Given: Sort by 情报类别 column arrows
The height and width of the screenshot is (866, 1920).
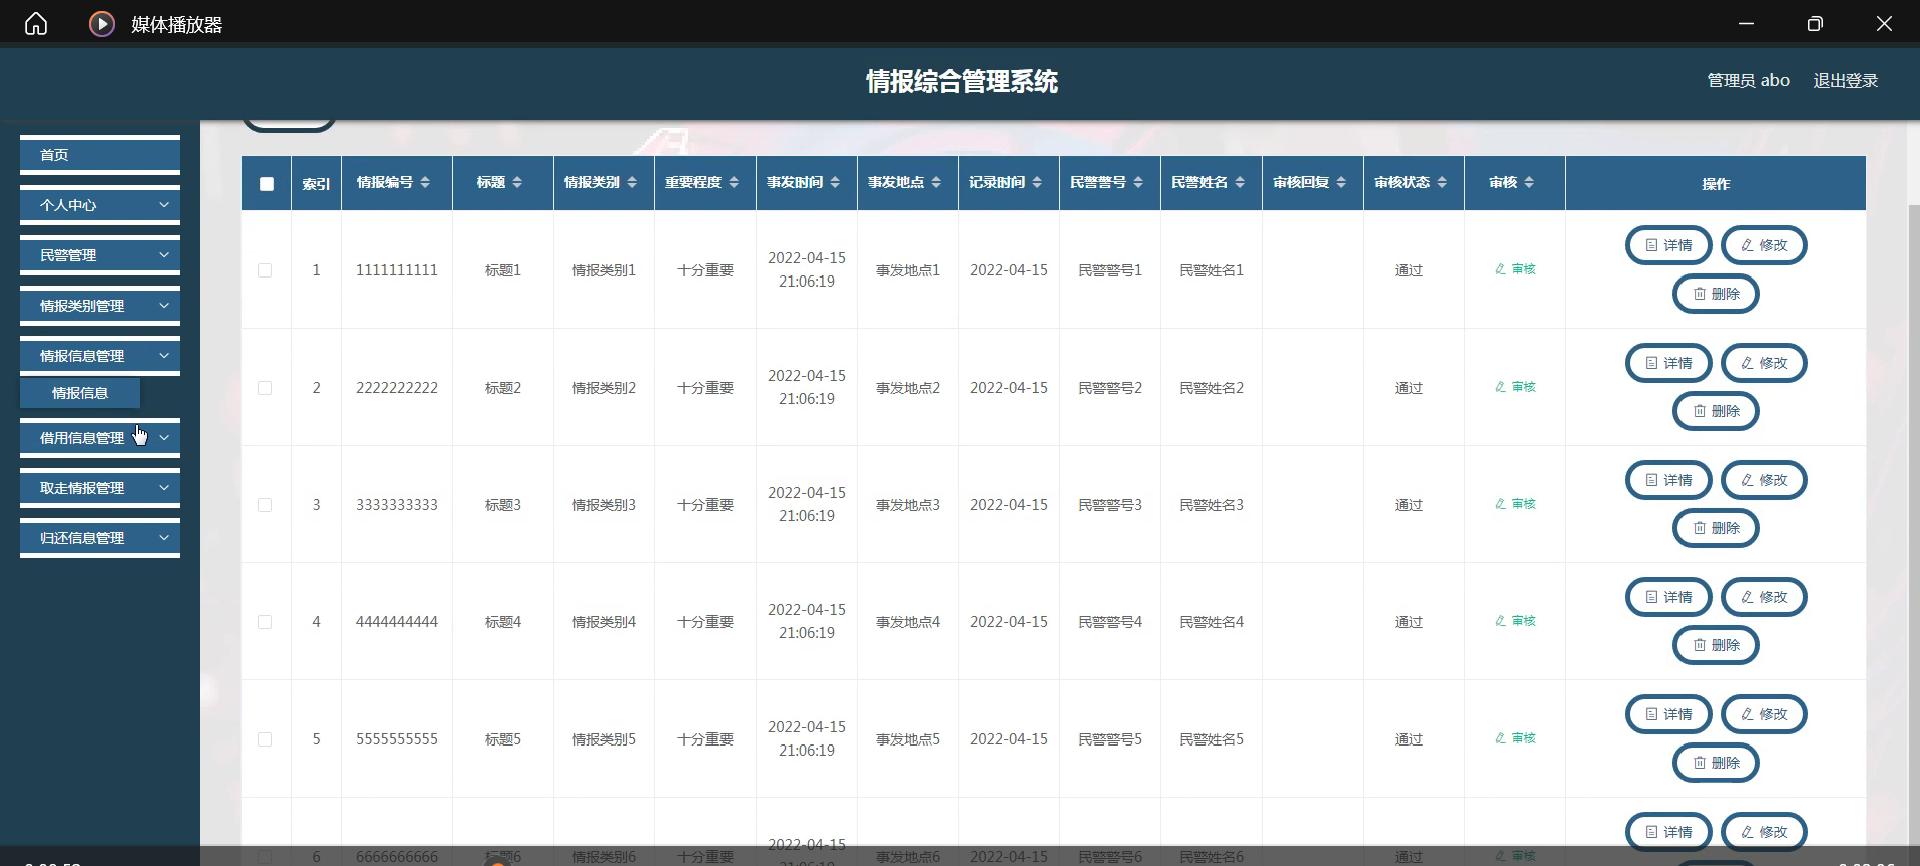Looking at the screenshot, I should click(x=632, y=182).
